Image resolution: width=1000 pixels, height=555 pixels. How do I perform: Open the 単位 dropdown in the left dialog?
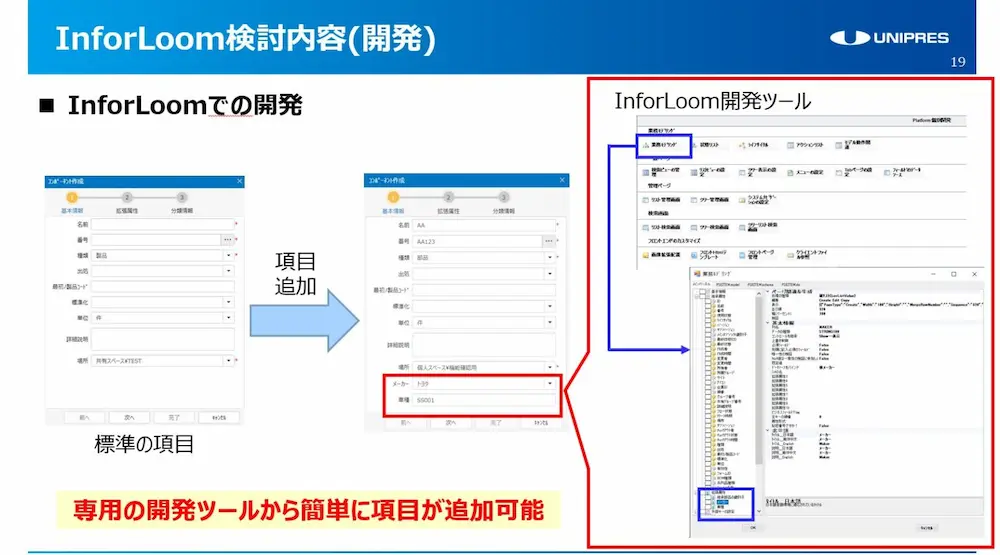click(x=228, y=318)
